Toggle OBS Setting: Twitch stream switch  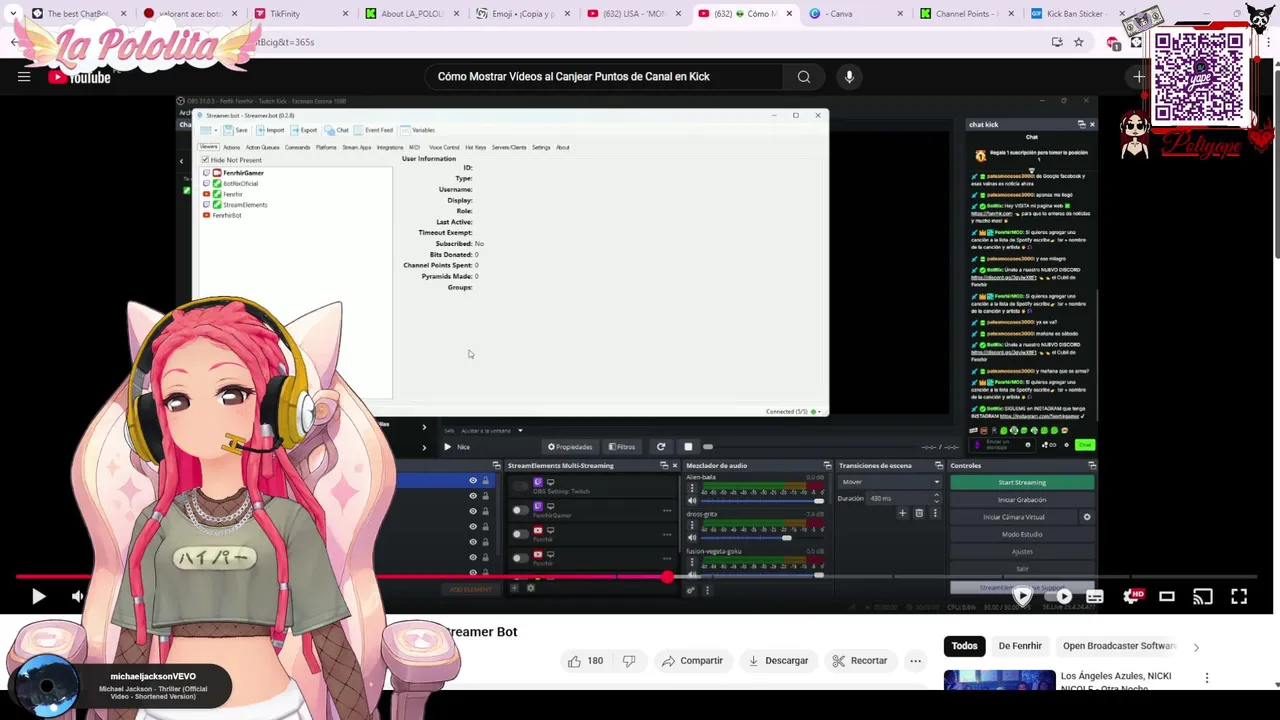coord(519,486)
